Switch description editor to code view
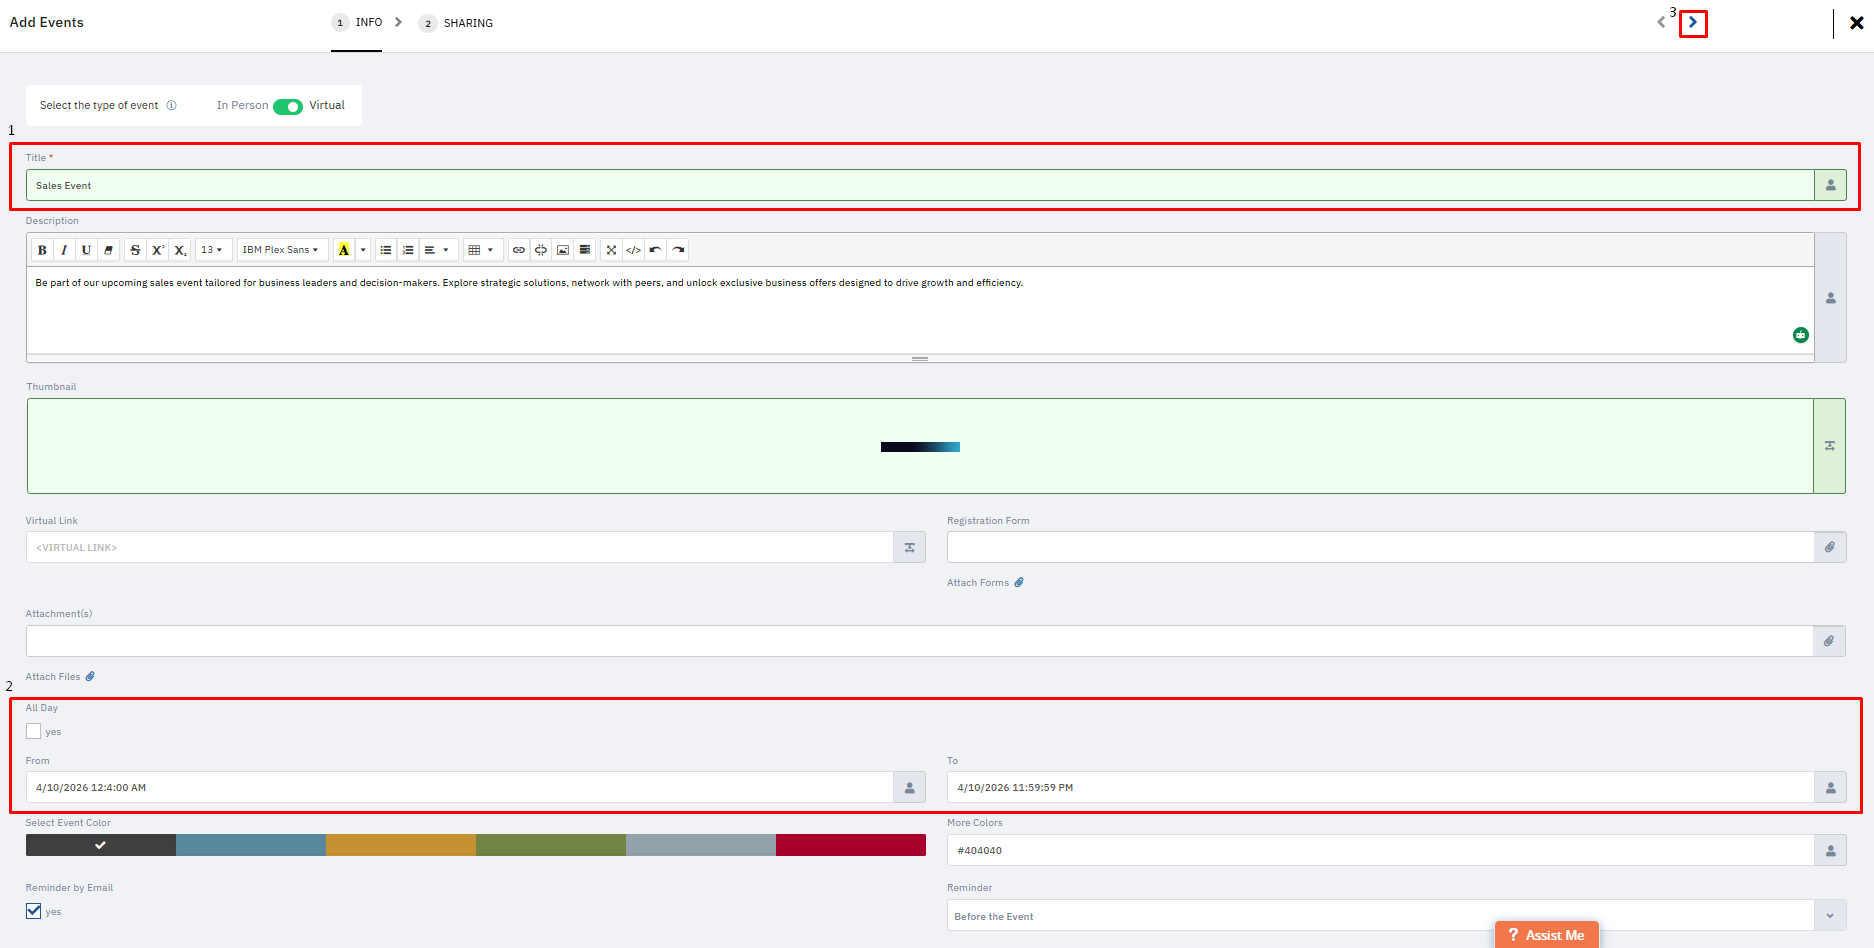 point(633,250)
